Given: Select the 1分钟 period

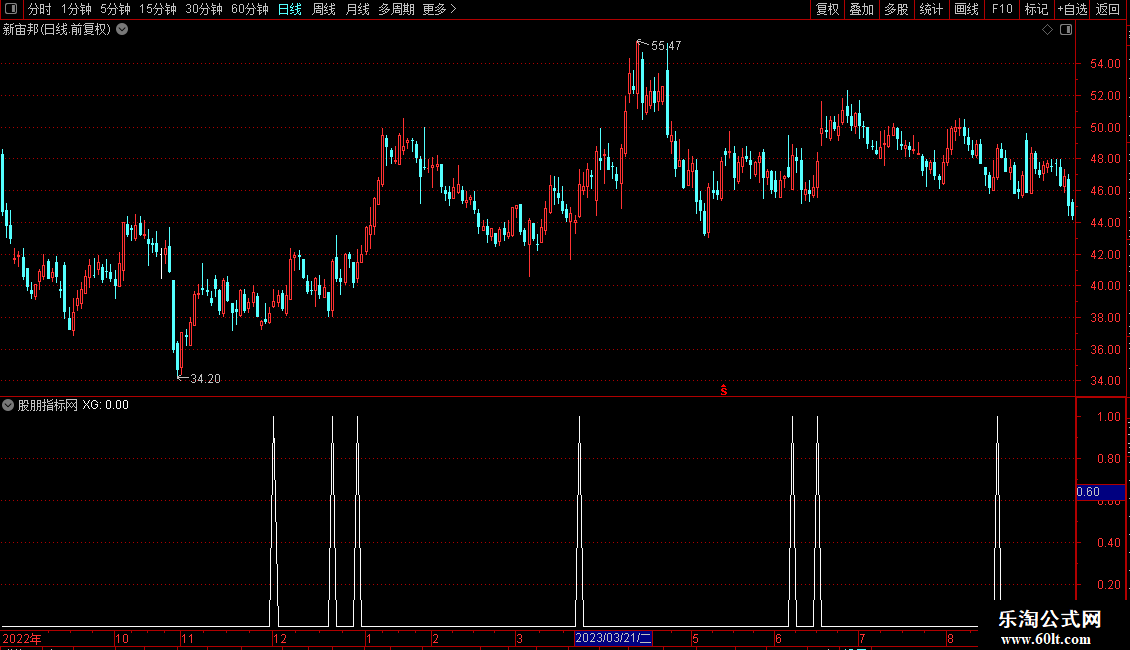Looking at the screenshot, I should (76, 9).
